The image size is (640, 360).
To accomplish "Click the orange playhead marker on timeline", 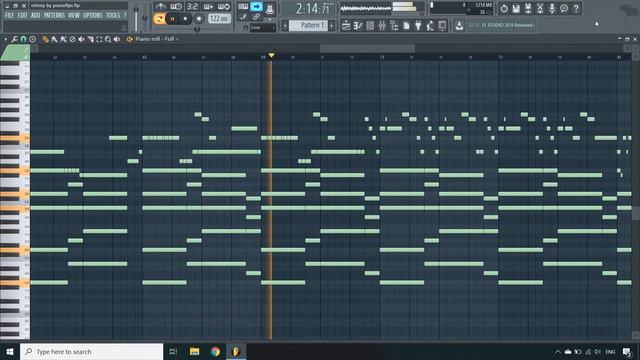I will click(x=271, y=55).
